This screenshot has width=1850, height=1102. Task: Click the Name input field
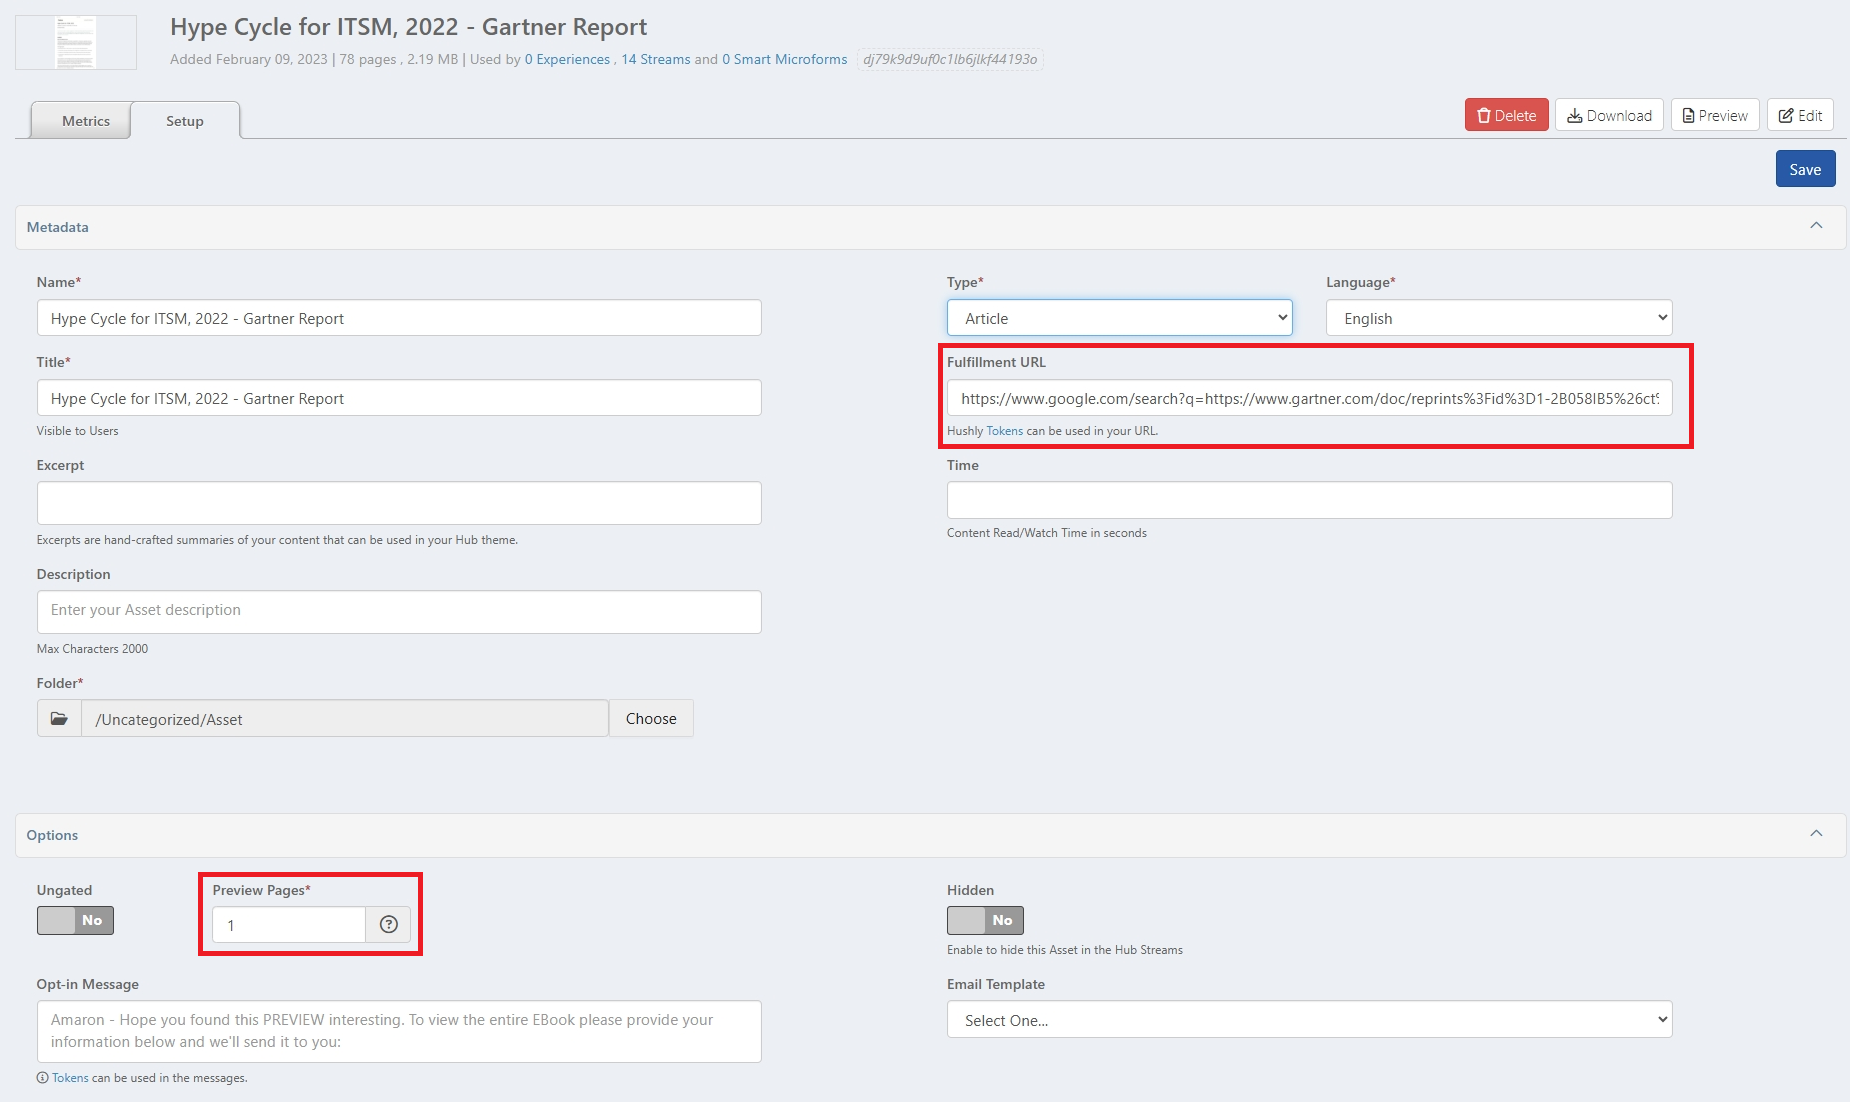[399, 318]
